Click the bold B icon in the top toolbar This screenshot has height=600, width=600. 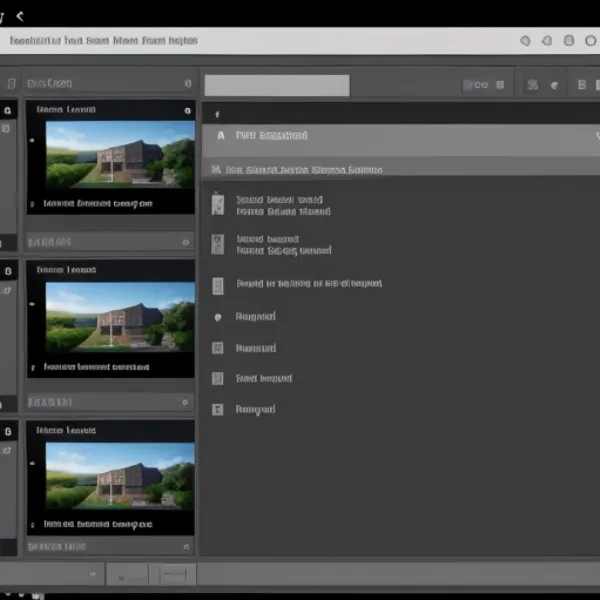pyautogui.click(x=581, y=86)
